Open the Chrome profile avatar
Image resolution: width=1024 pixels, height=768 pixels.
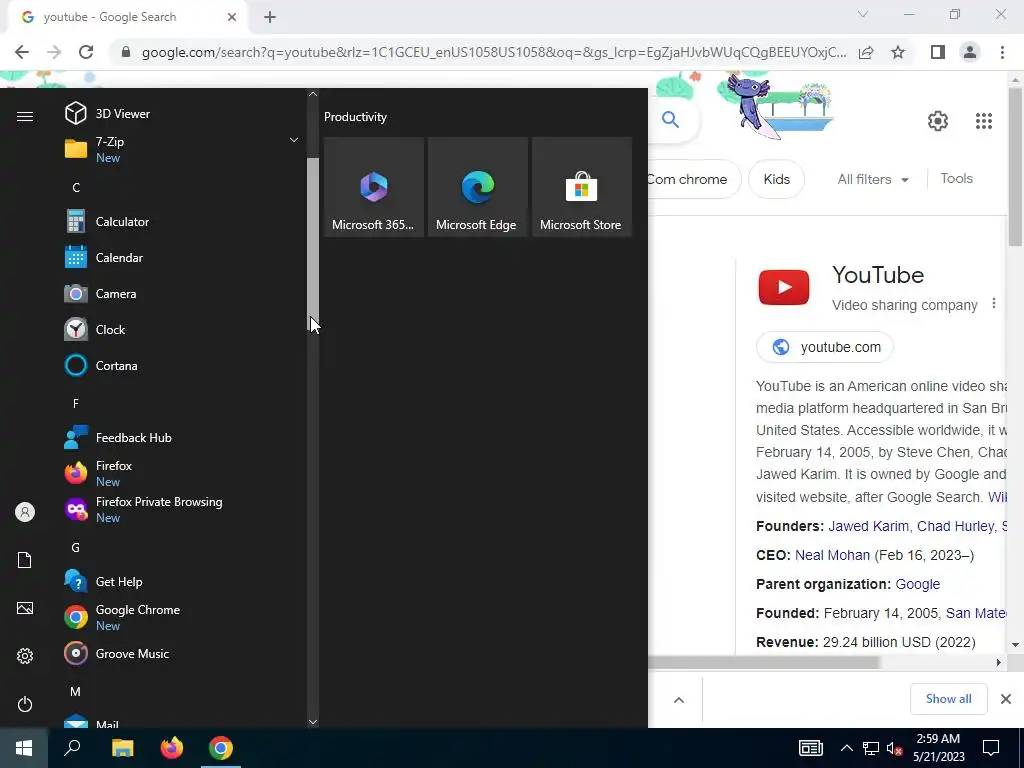970,52
